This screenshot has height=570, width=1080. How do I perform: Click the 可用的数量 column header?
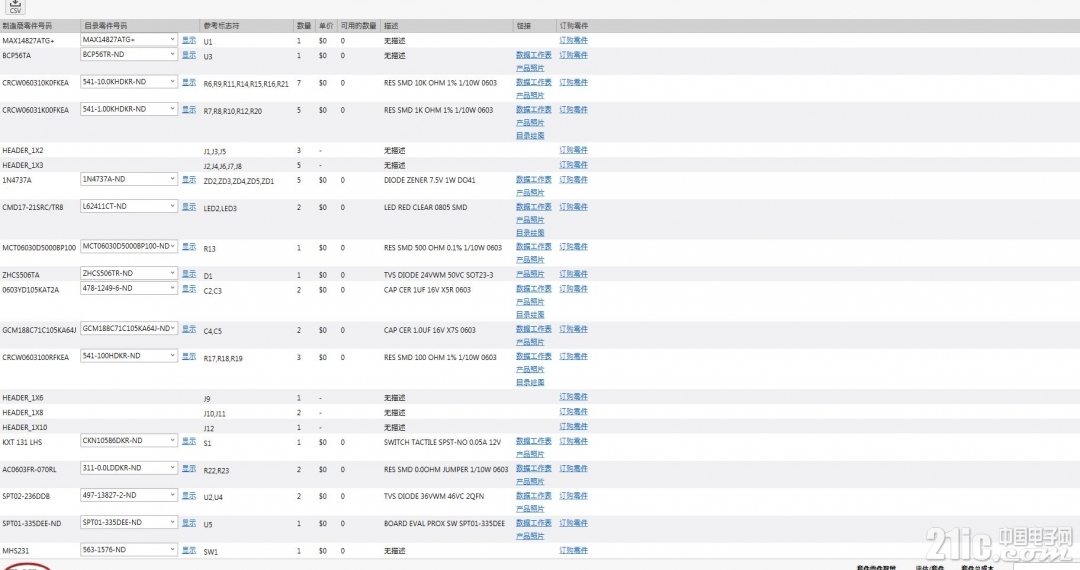(358, 25)
